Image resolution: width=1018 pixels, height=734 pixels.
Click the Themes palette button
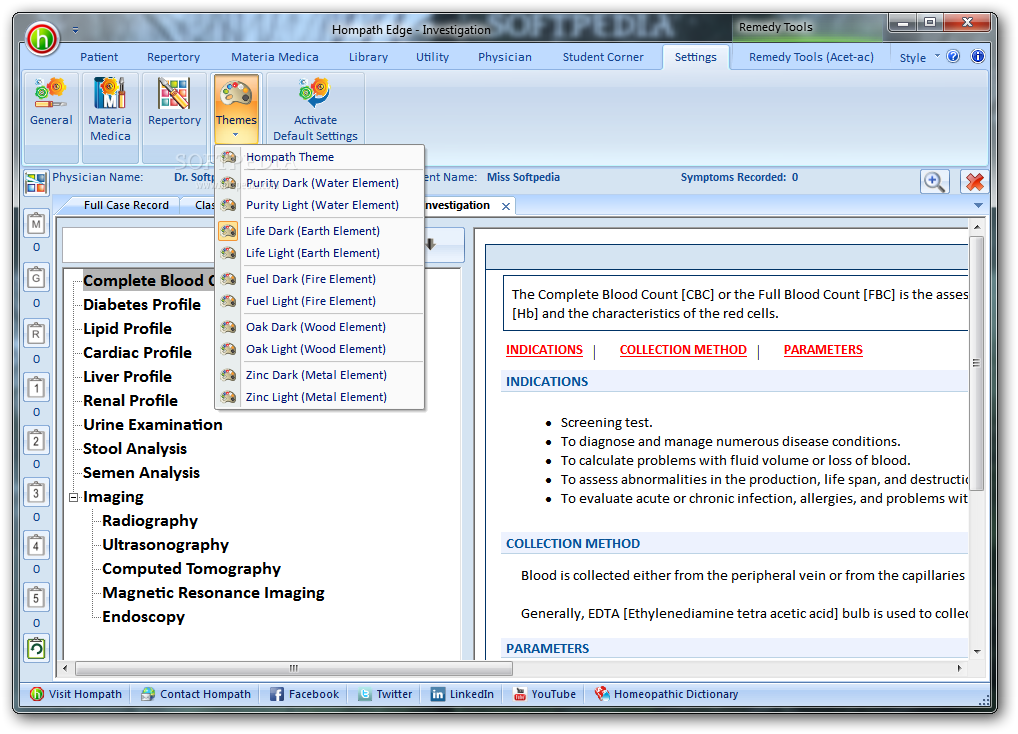tap(236, 108)
